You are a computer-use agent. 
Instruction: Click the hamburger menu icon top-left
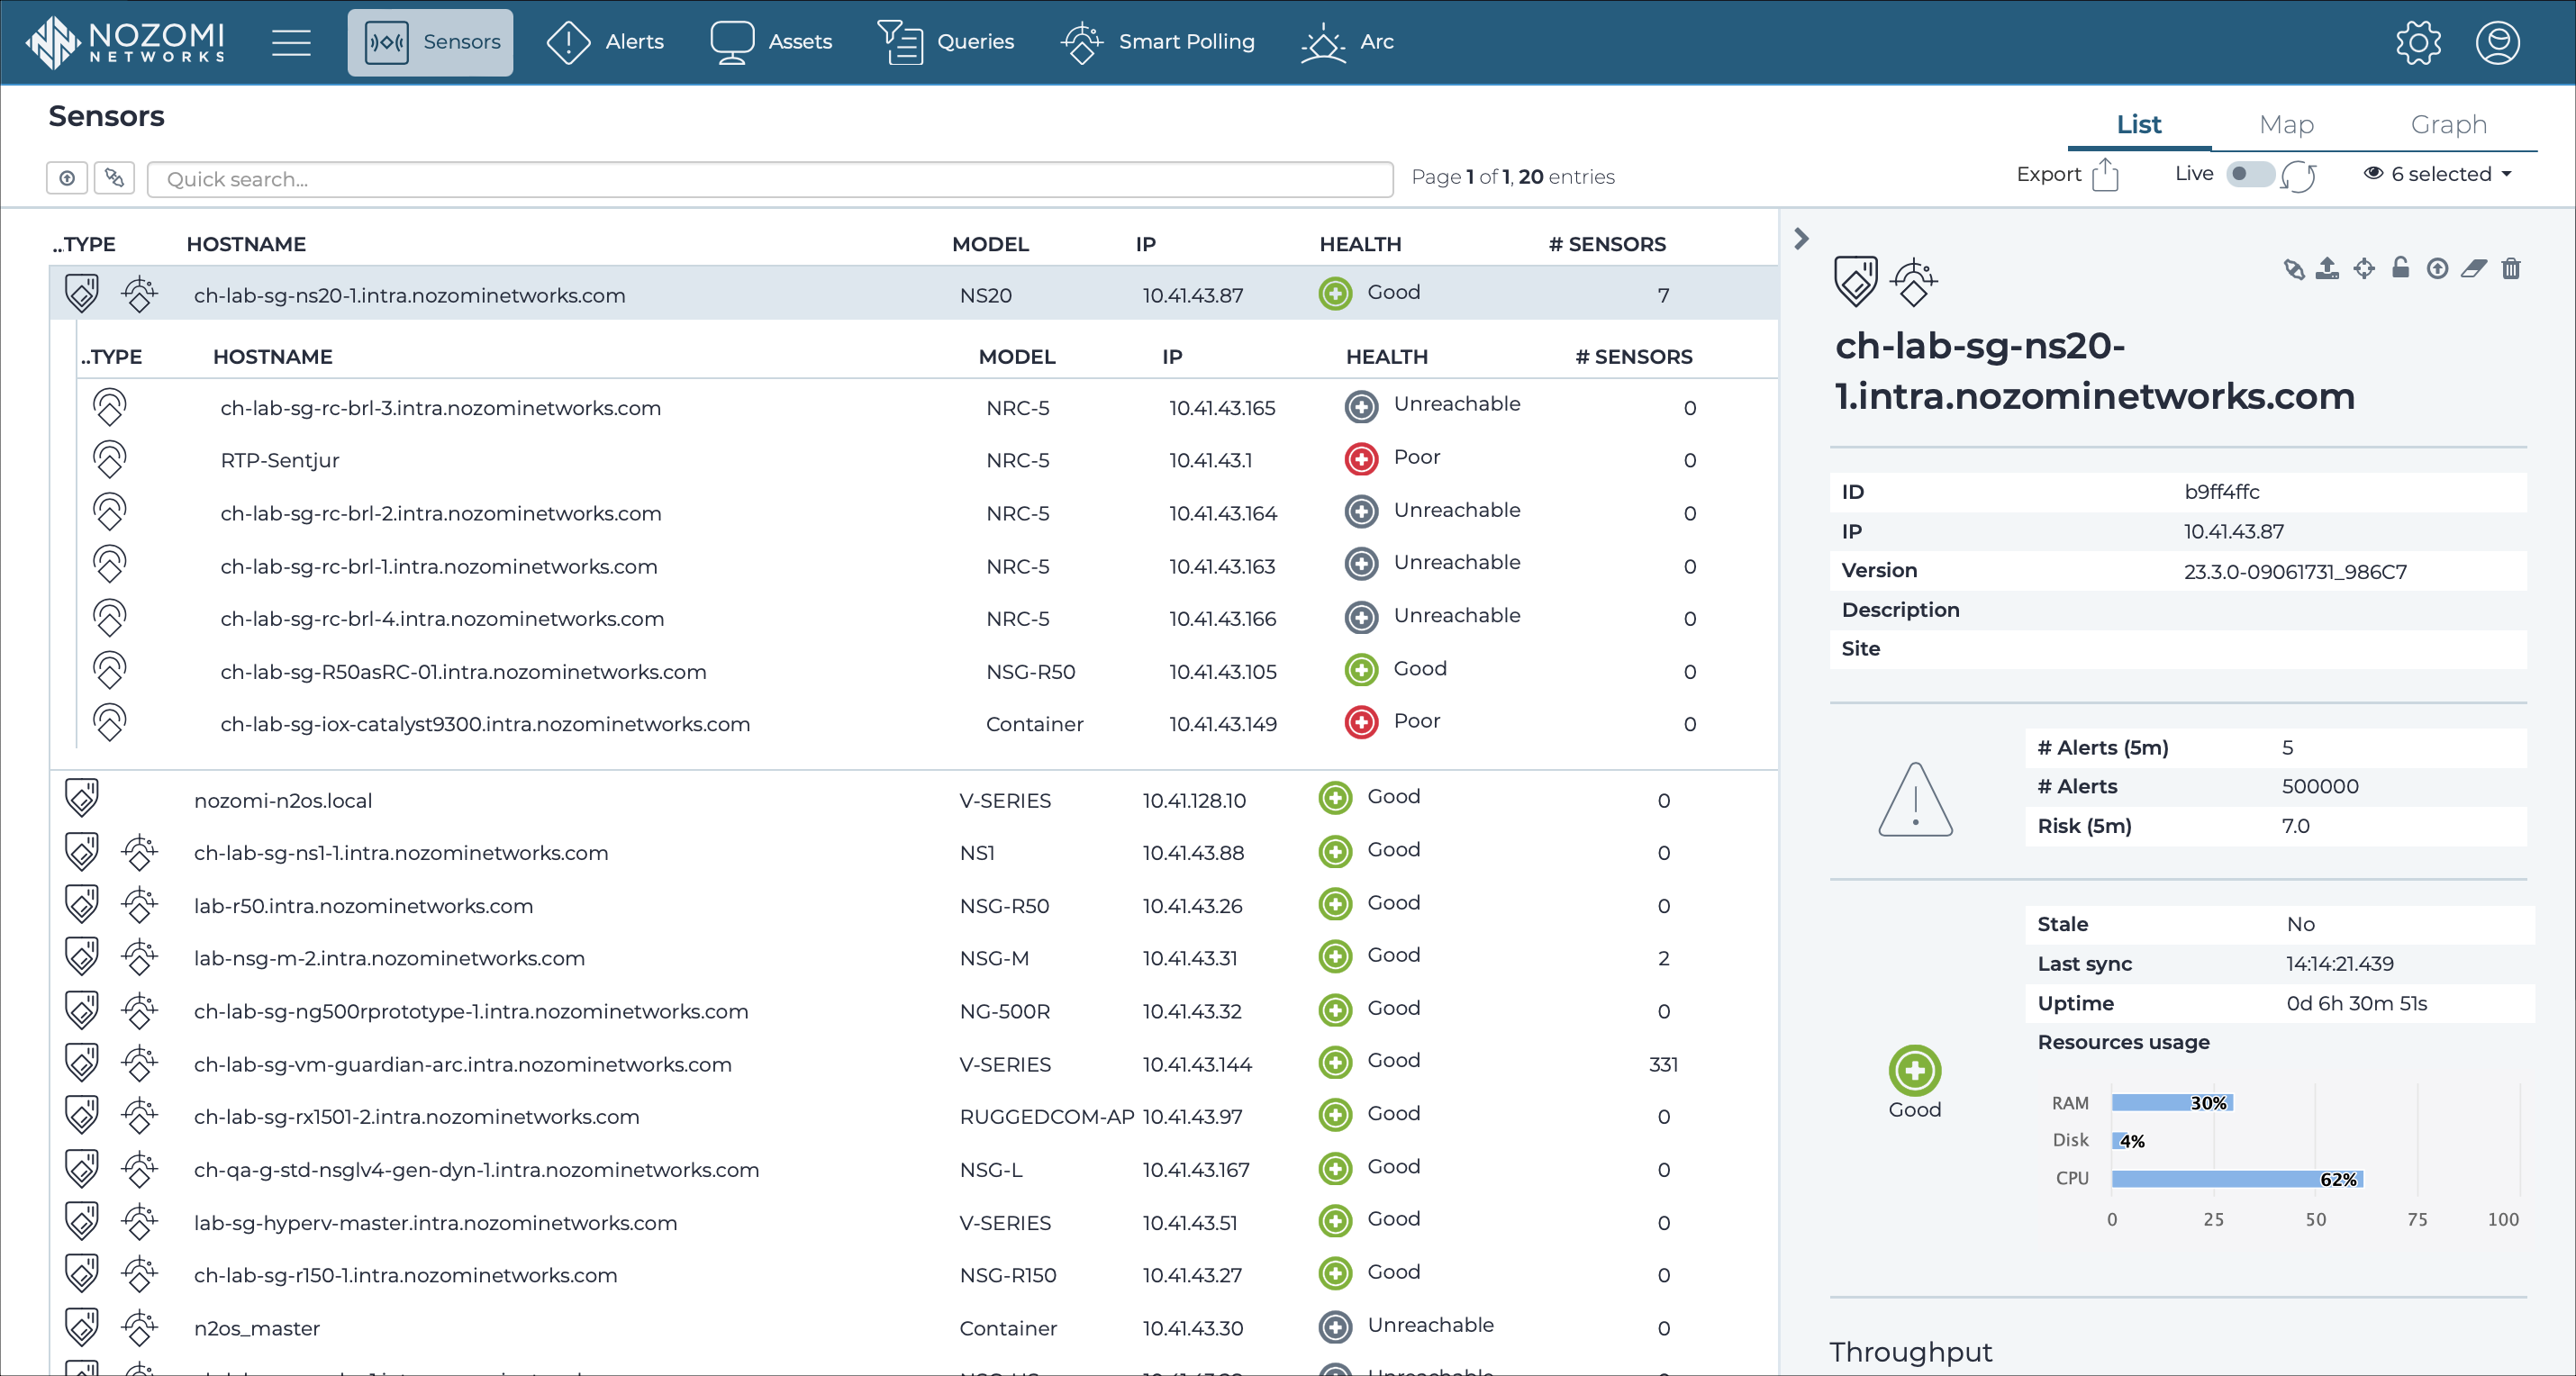coord(291,42)
